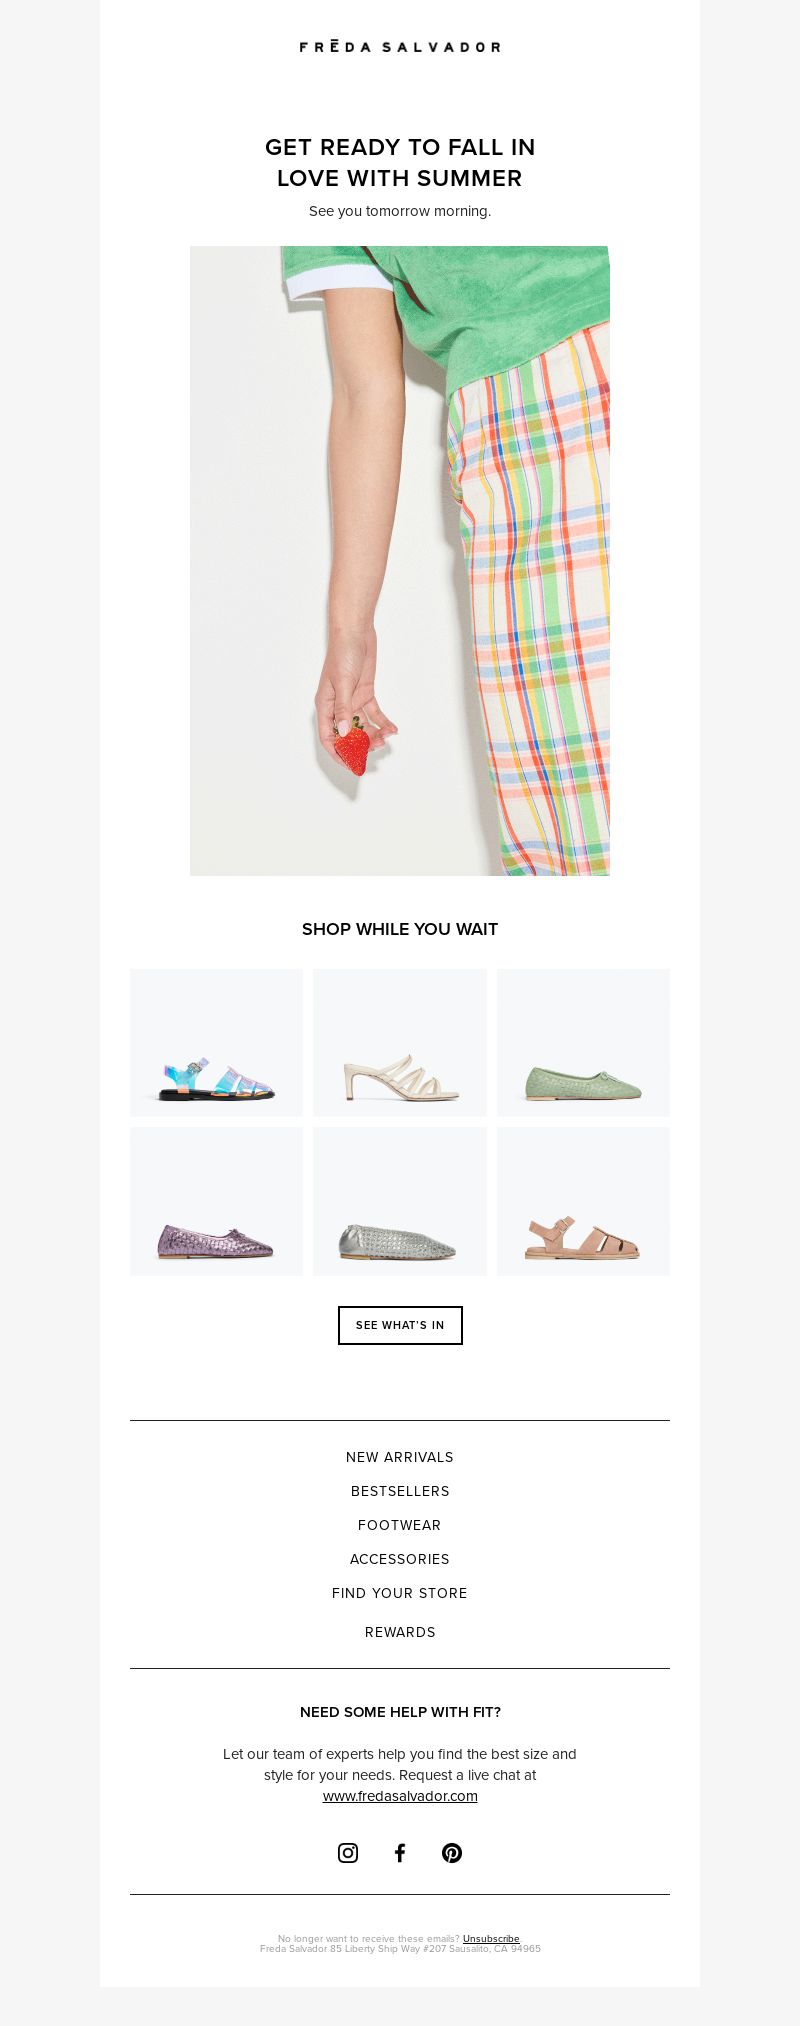
Task: Select the silver woven flat thumbnail
Action: coord(400,1201)
